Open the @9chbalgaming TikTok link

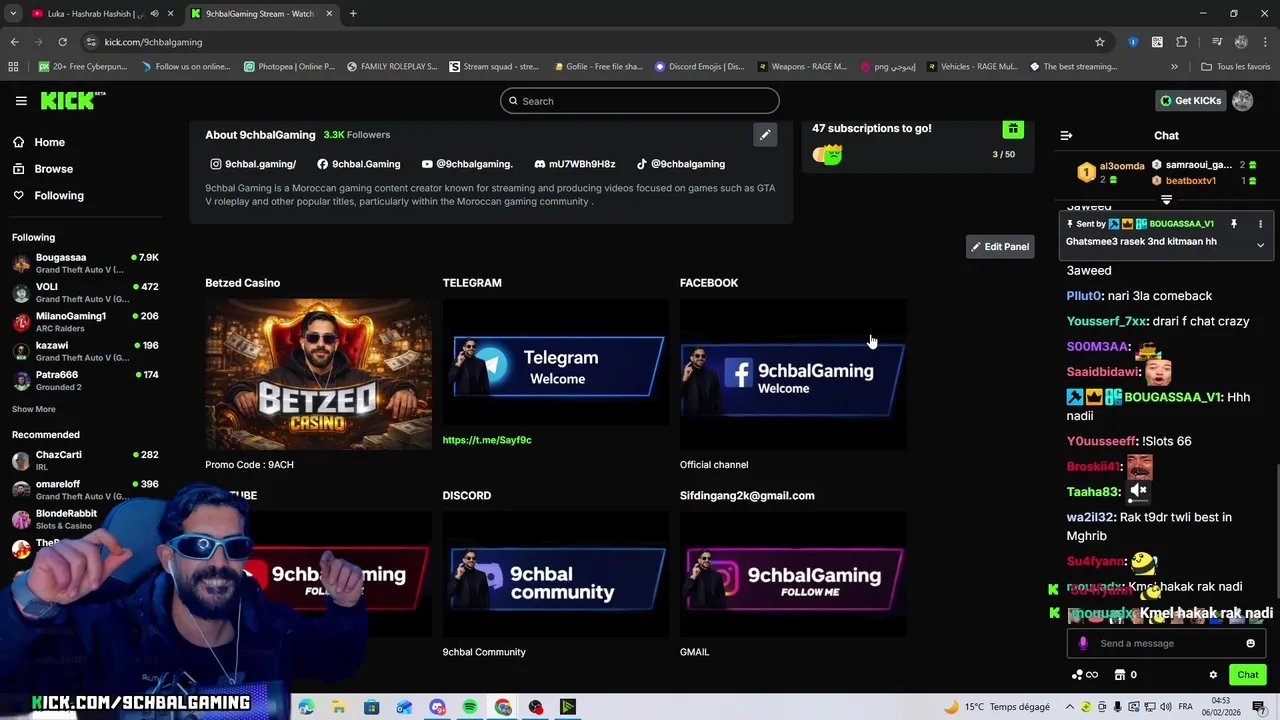[681, 164]
